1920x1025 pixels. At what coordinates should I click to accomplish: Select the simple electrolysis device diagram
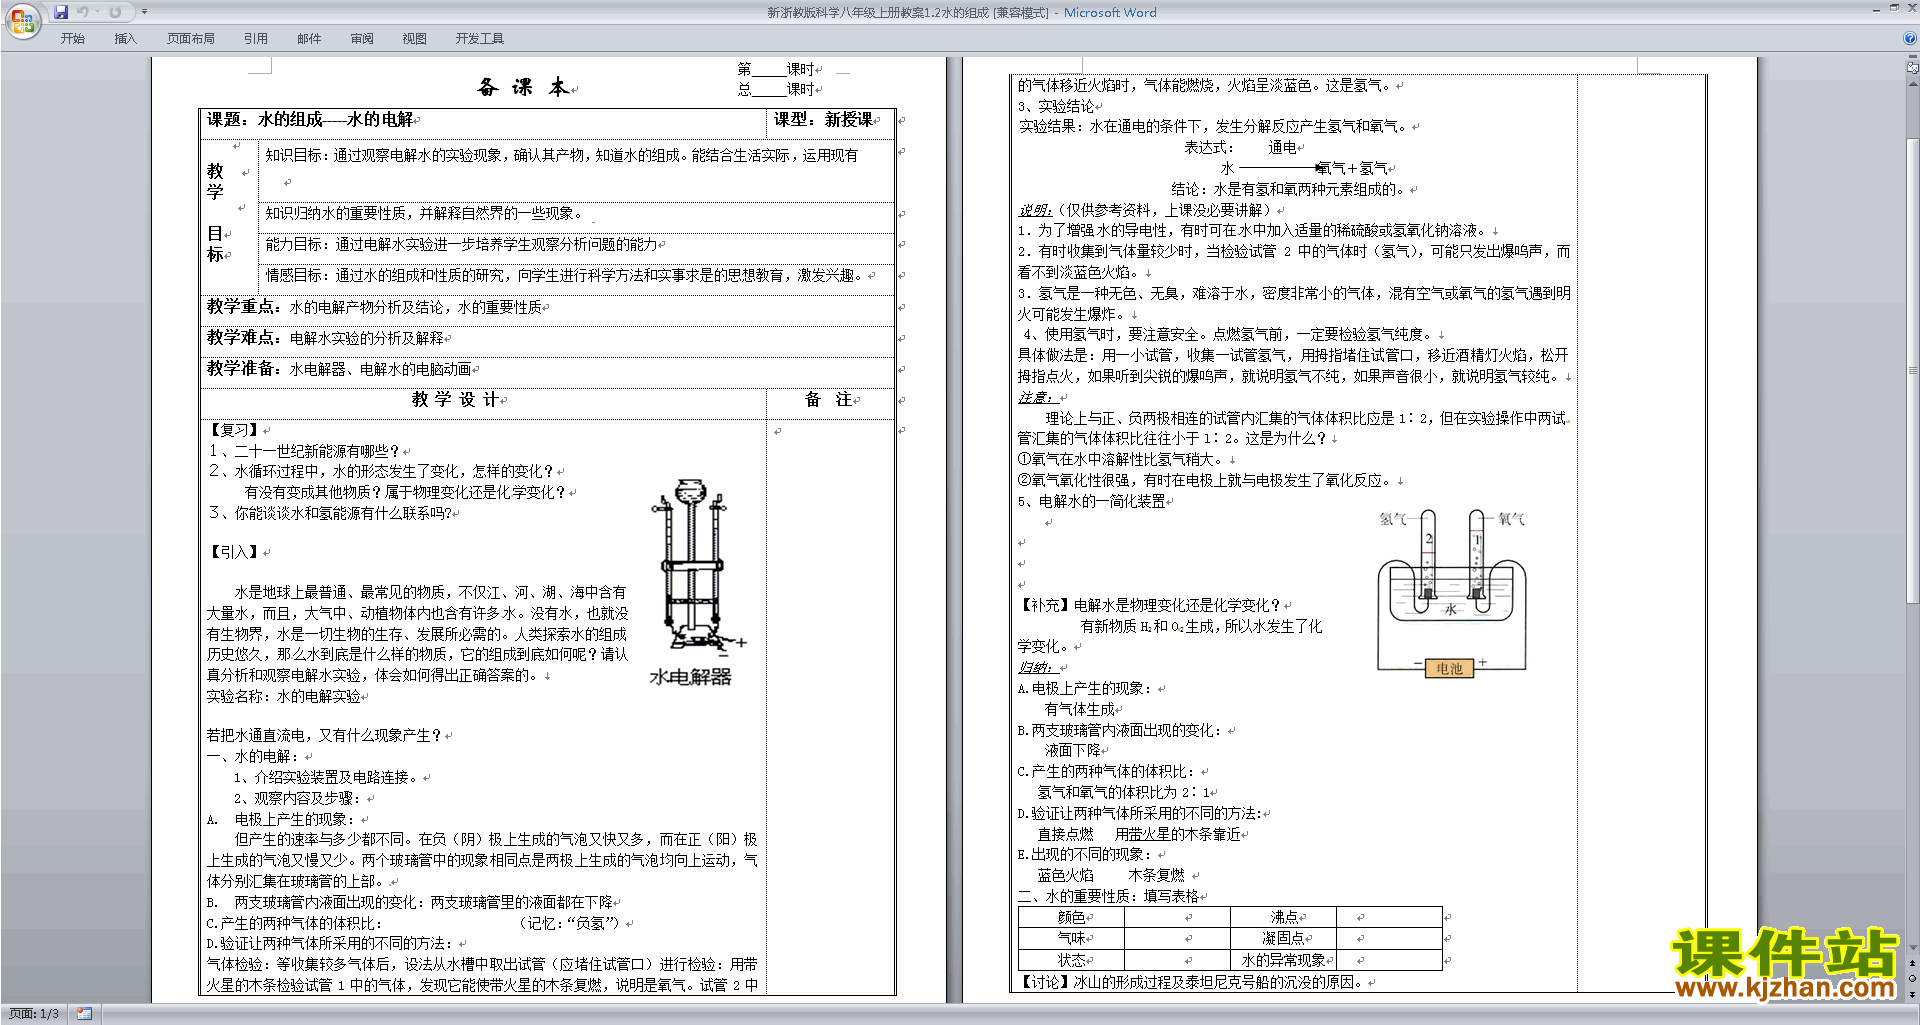tap(1452, 594)
